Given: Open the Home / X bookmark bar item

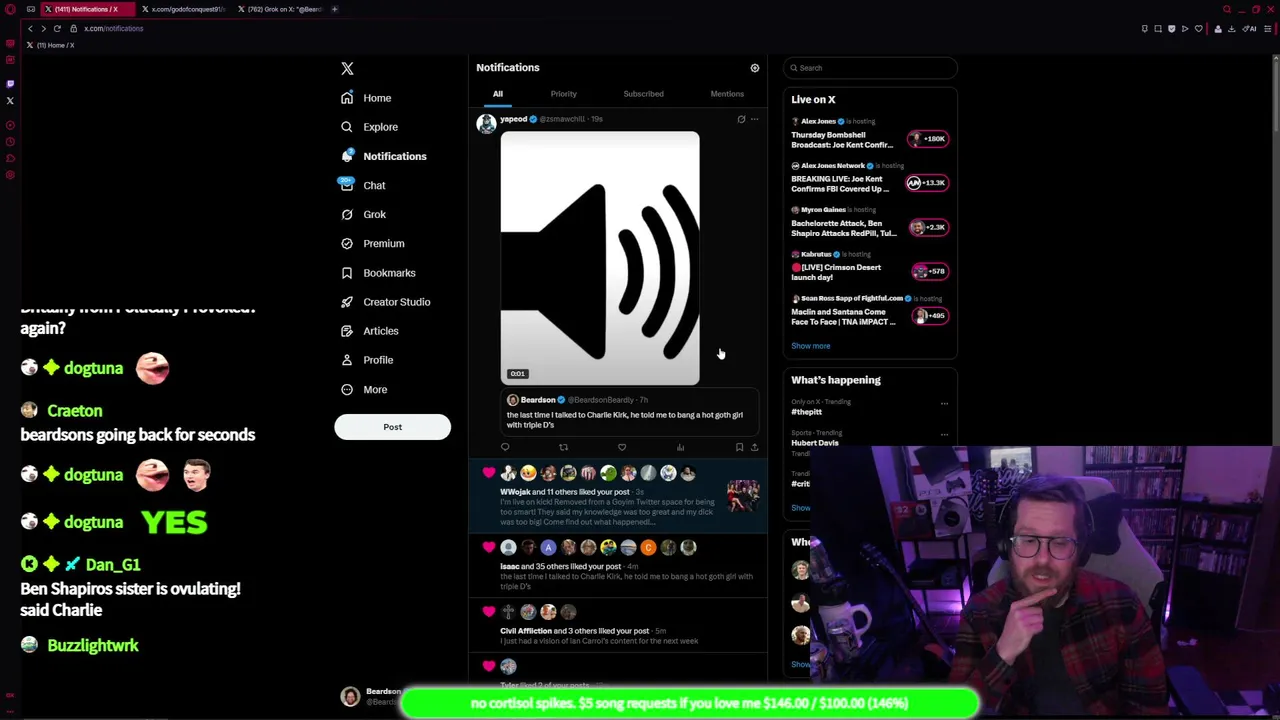Looking at the screenshot, I should point(50,45).
